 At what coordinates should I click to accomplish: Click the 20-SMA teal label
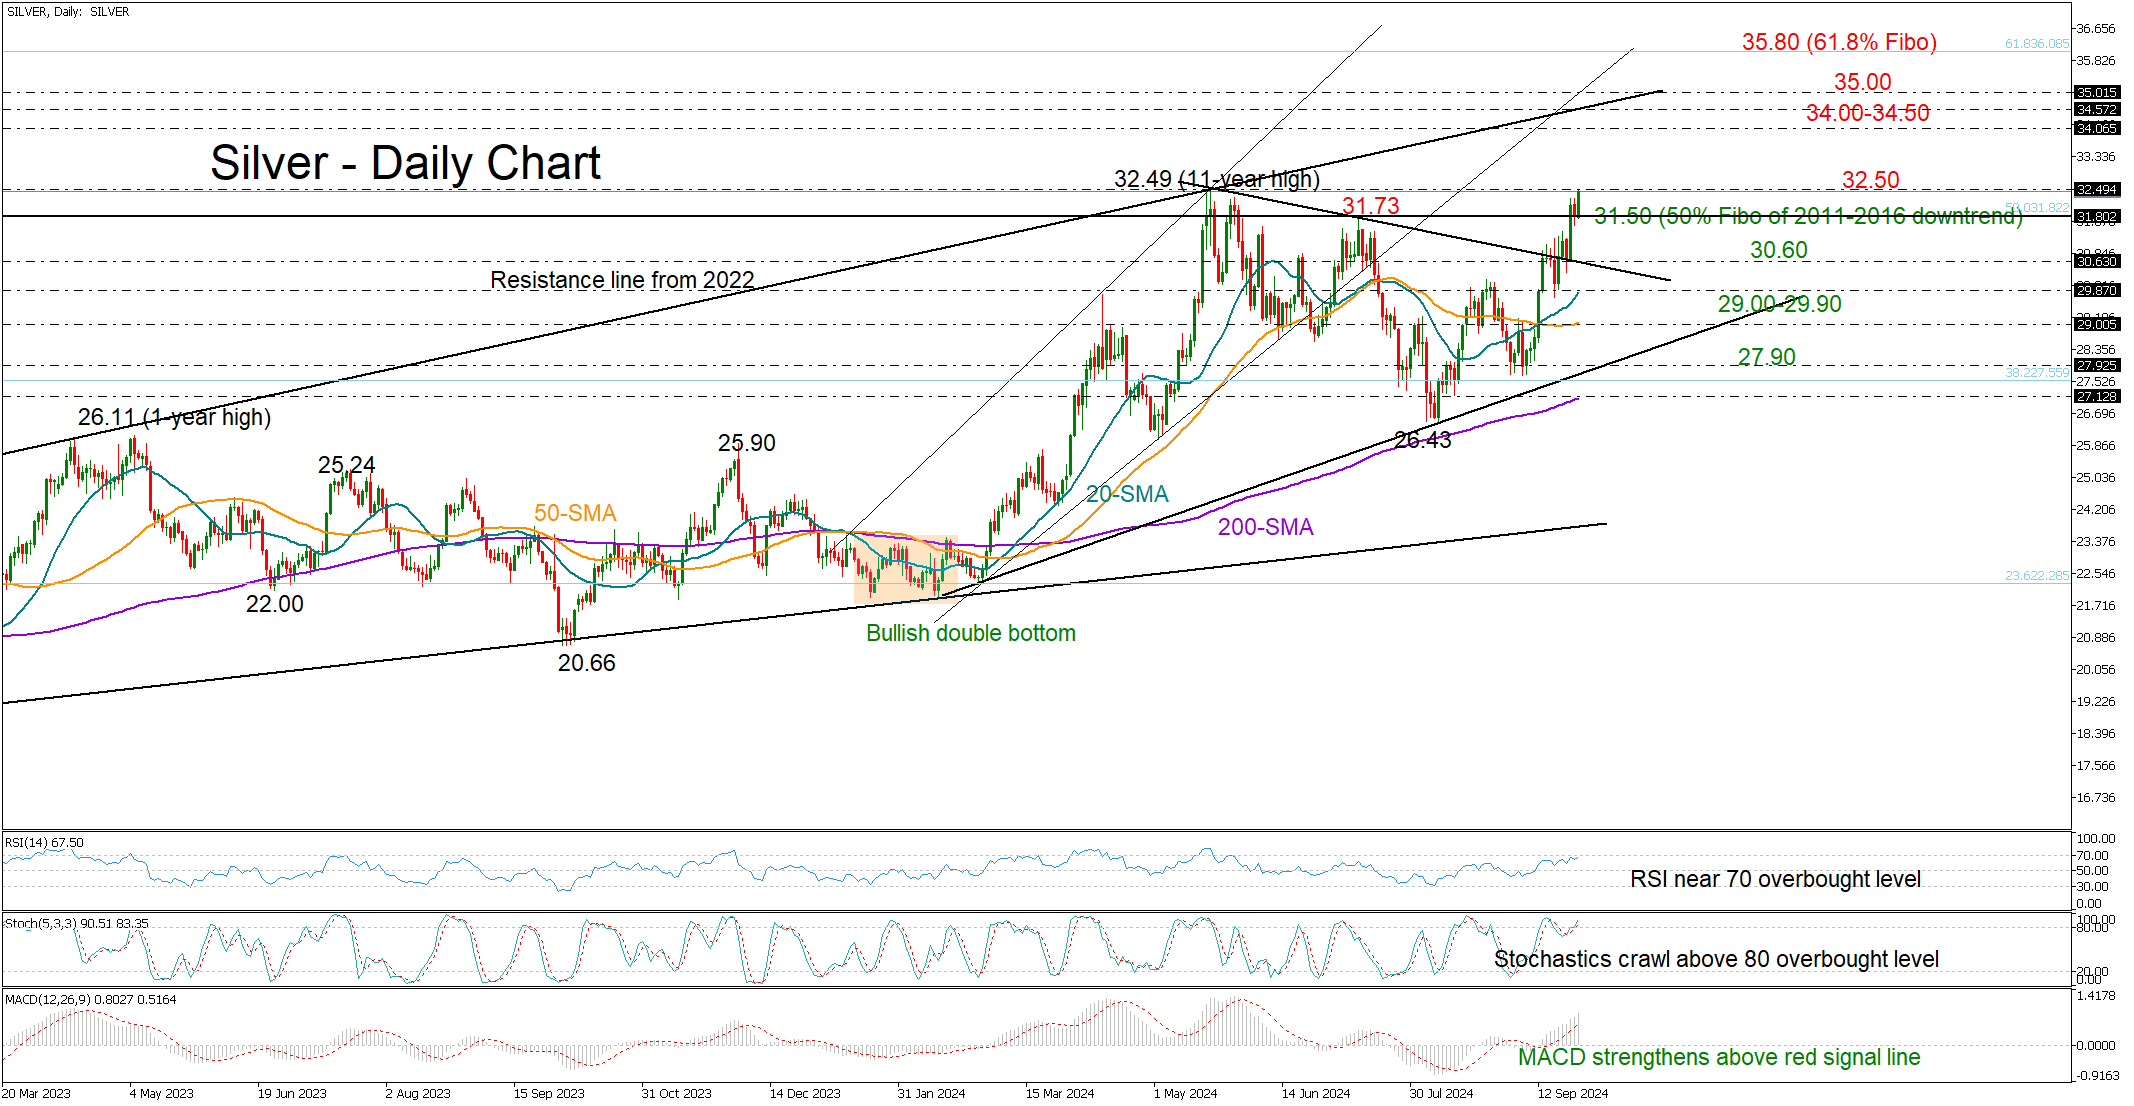pyautogui.click(x=1127, y=494)
